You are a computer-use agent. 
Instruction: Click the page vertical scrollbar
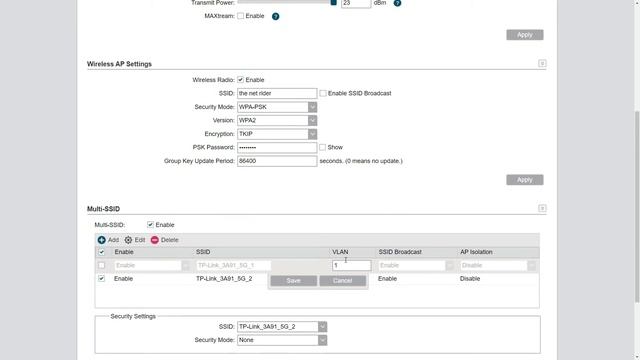coord(637,206)
